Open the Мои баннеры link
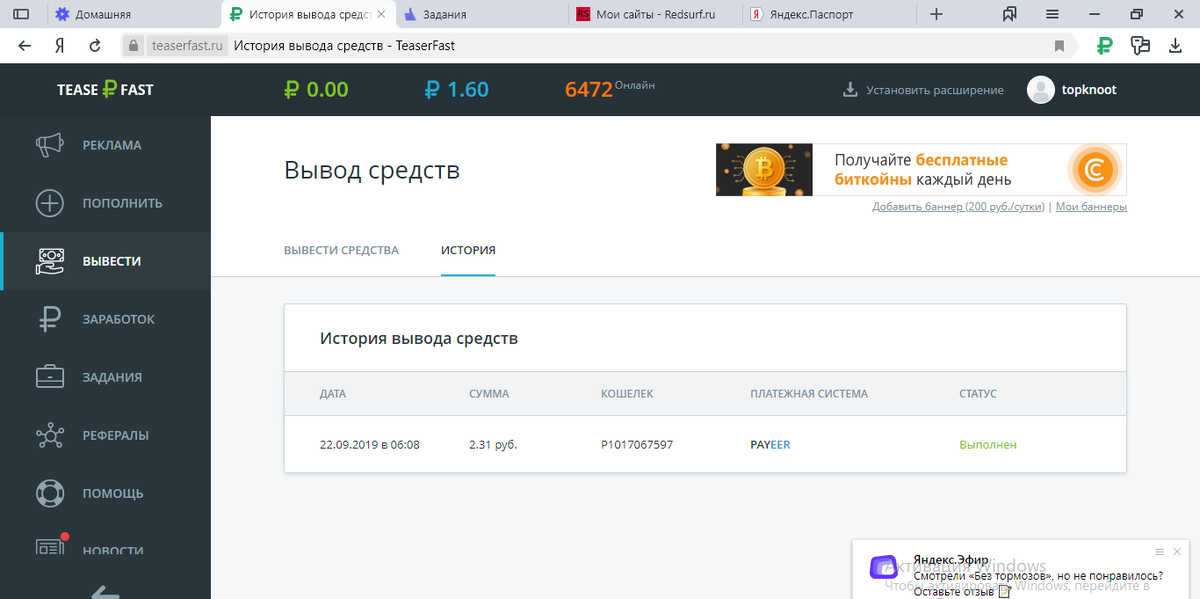 click(x=1091, y=206)
